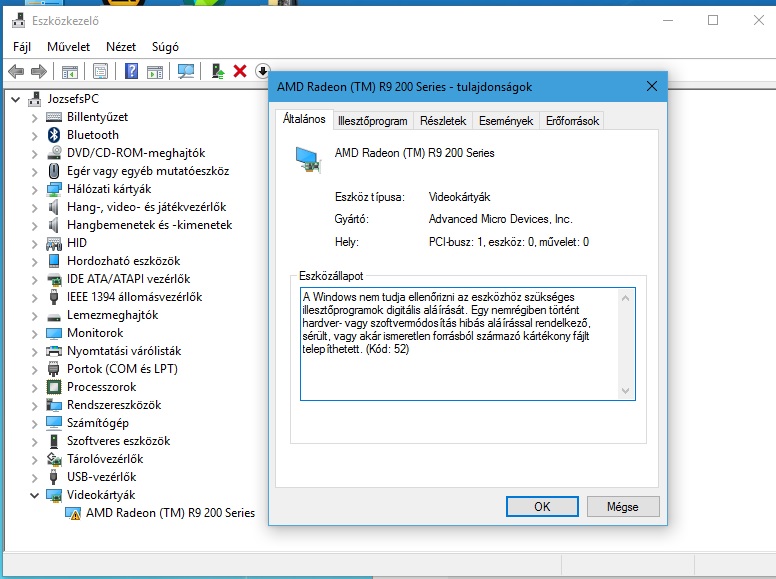
Task: Select the Rendszereszközök tree item
Action: click(x=114, y=405)
